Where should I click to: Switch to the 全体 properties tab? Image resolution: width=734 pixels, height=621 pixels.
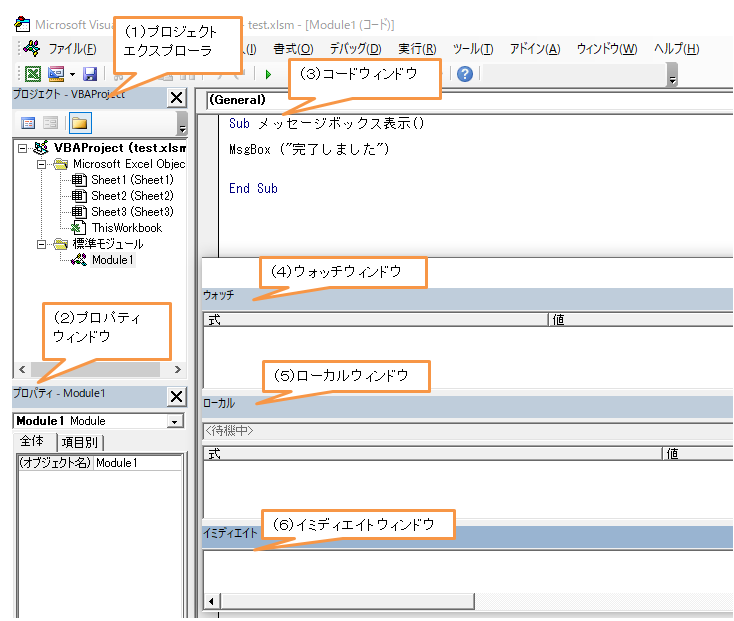click(x=32, y=441)
